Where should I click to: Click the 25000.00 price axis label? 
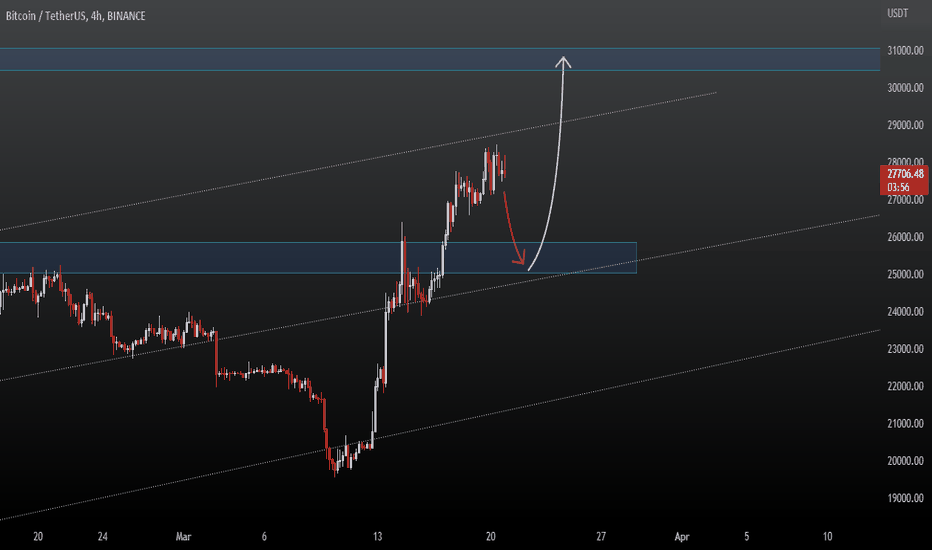point(905,275)
